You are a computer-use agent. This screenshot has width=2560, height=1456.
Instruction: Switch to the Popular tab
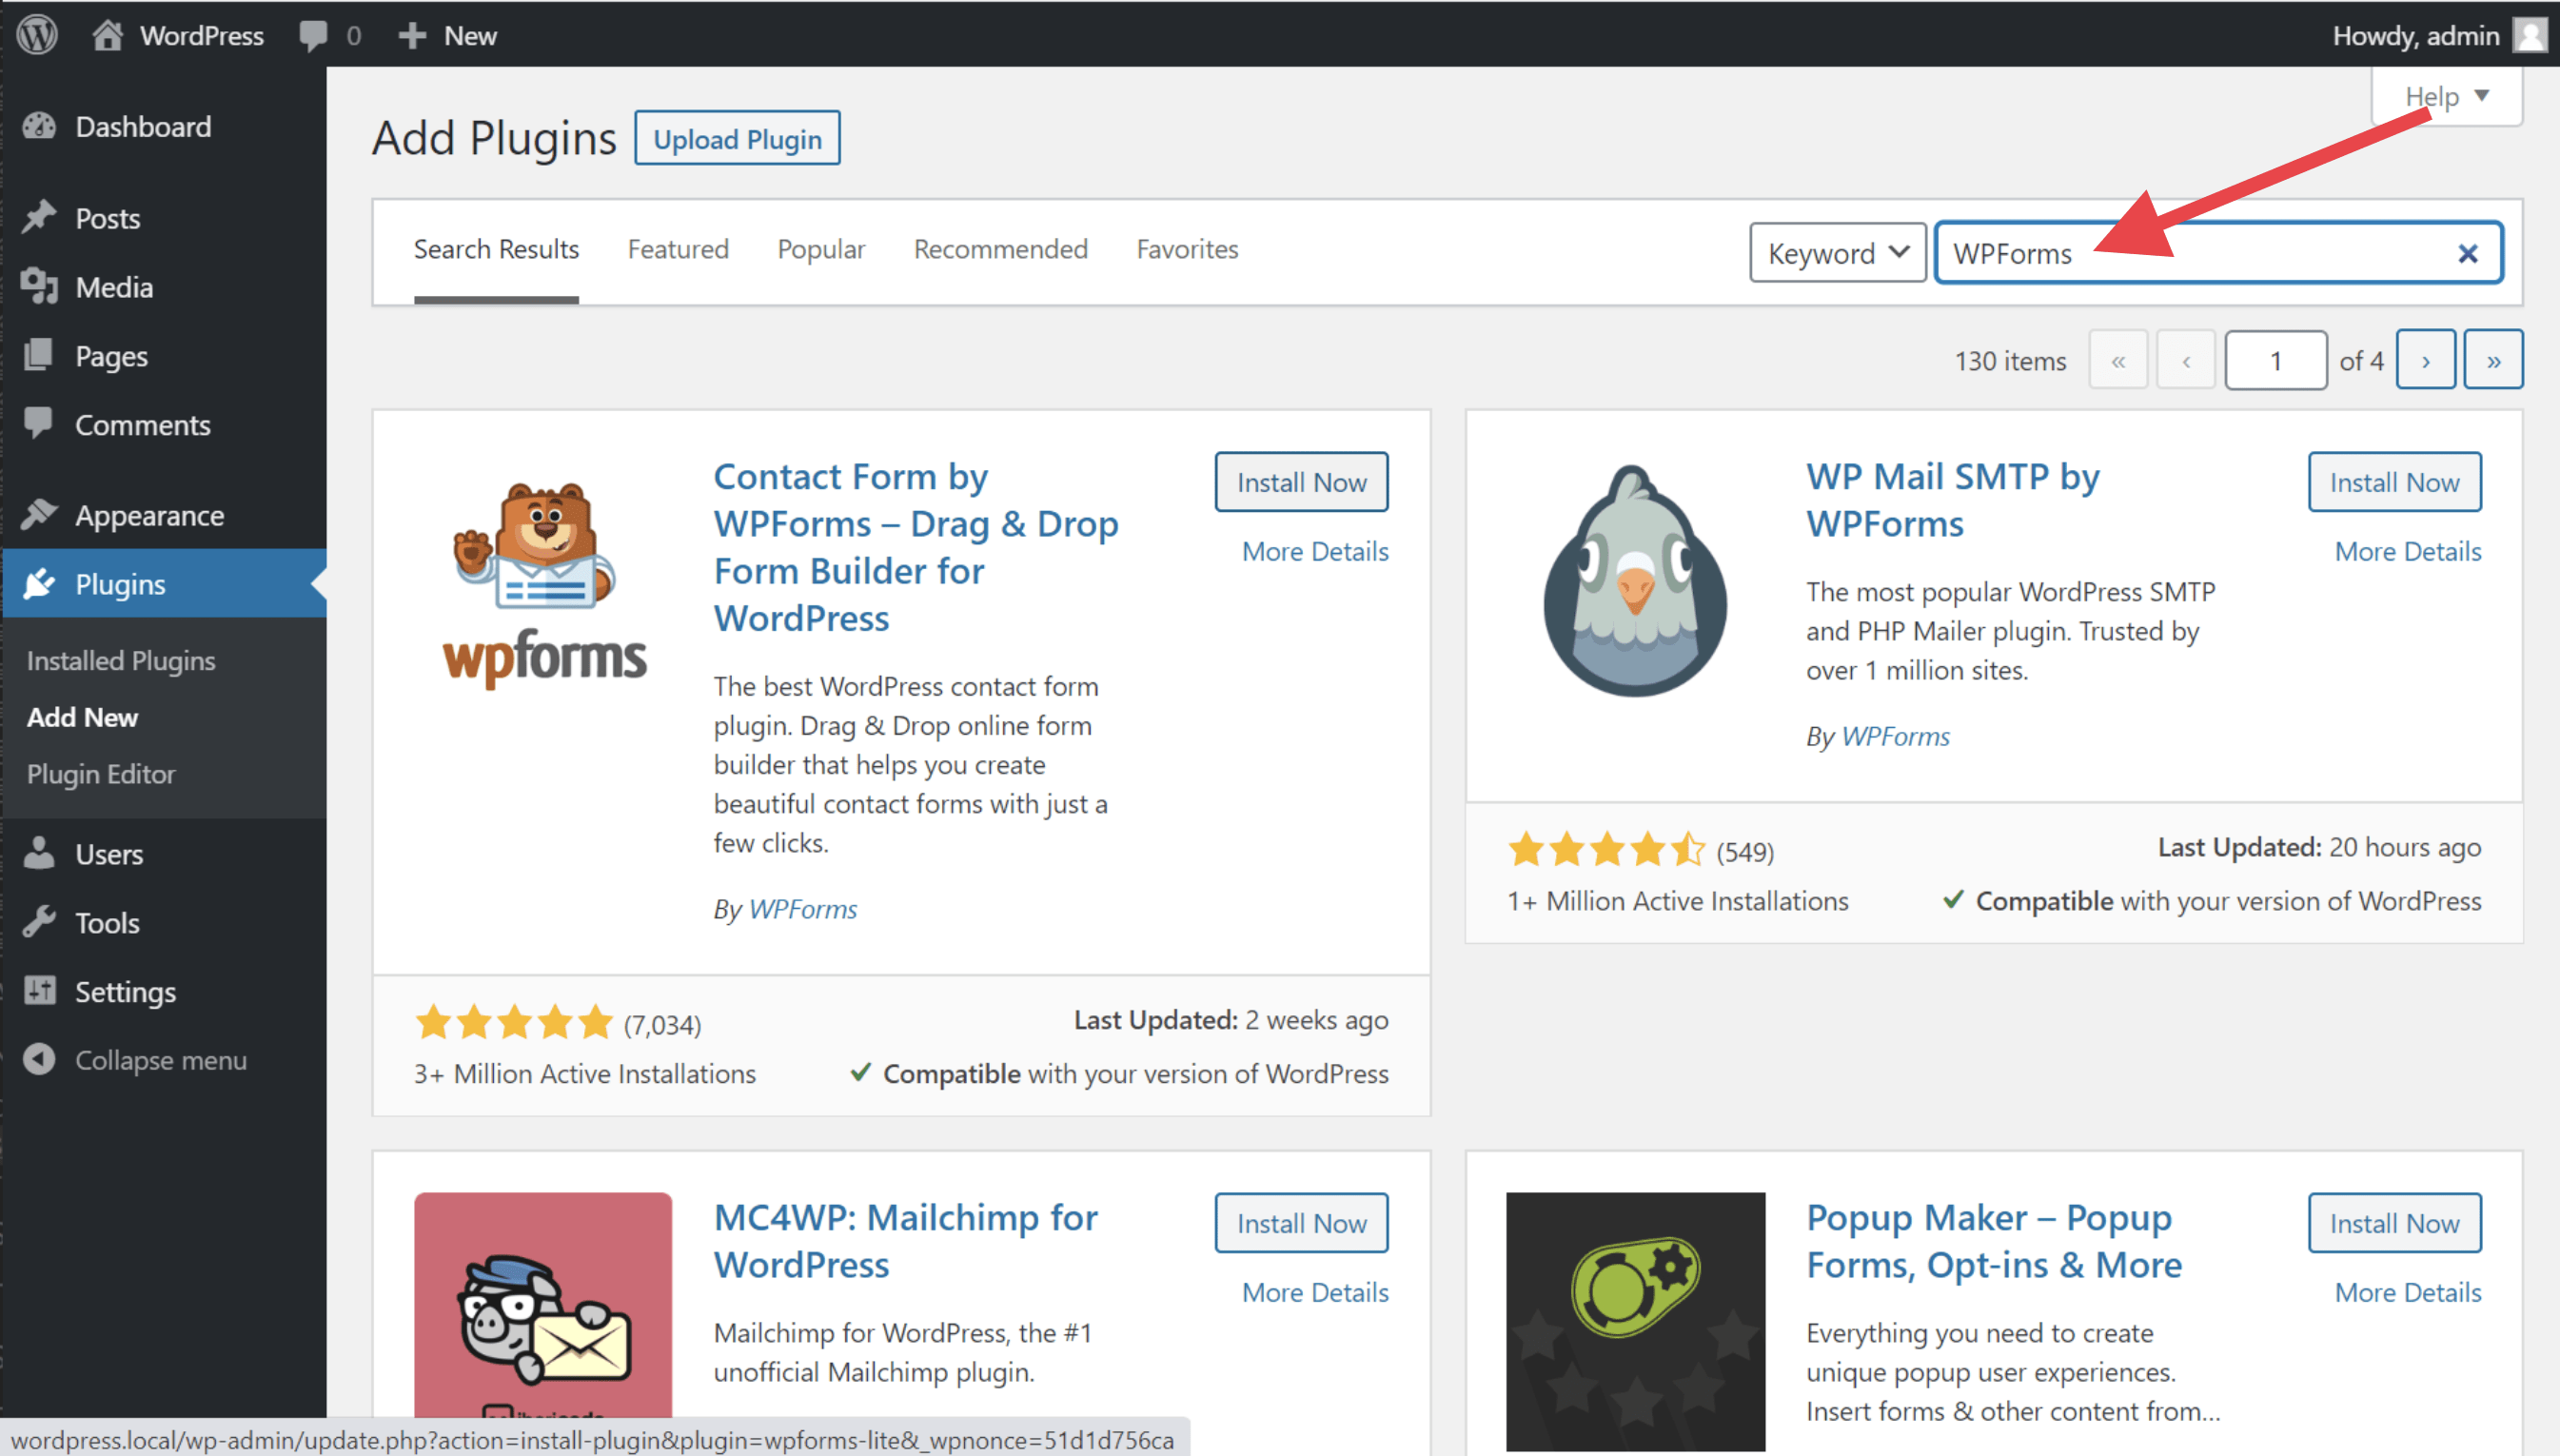(x=821, y=249)
